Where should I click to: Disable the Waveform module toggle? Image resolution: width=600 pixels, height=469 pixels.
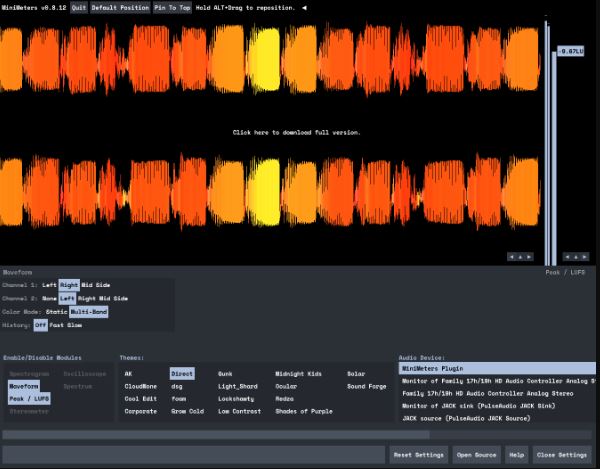pos(24,386)
